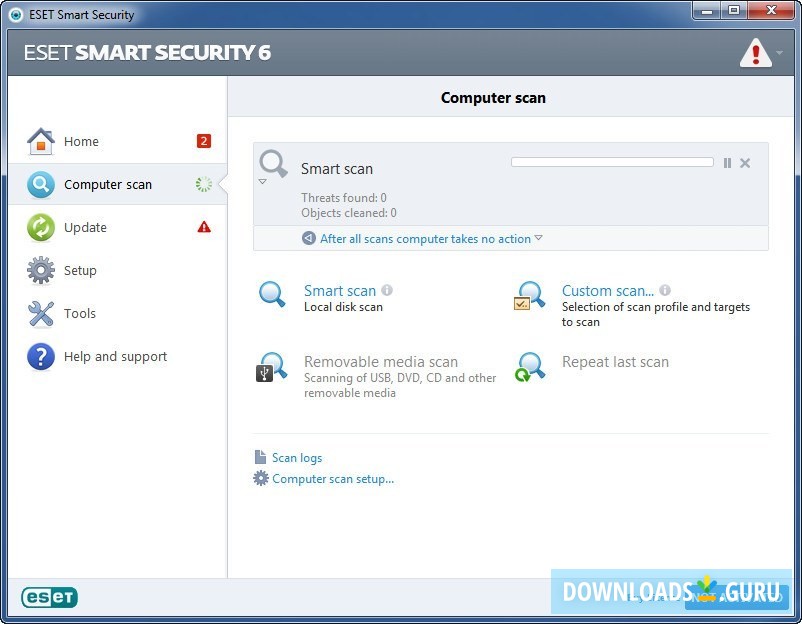Click the red Home notification badge showing 2
Screen dimensions: 802x624
(x=204, y=141)
